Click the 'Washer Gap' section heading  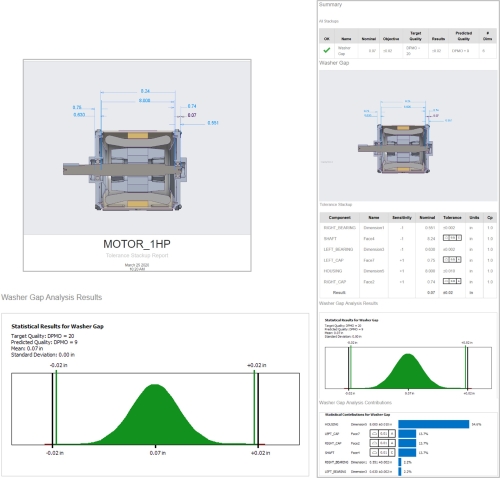point(334,63)
